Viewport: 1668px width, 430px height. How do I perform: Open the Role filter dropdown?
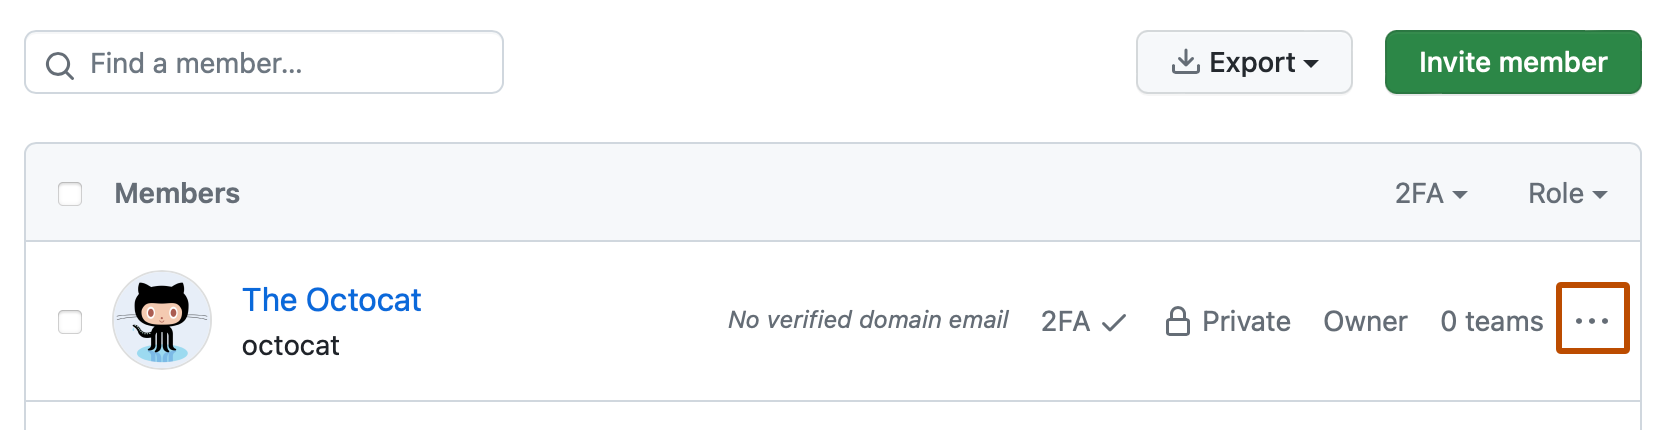1567,193
